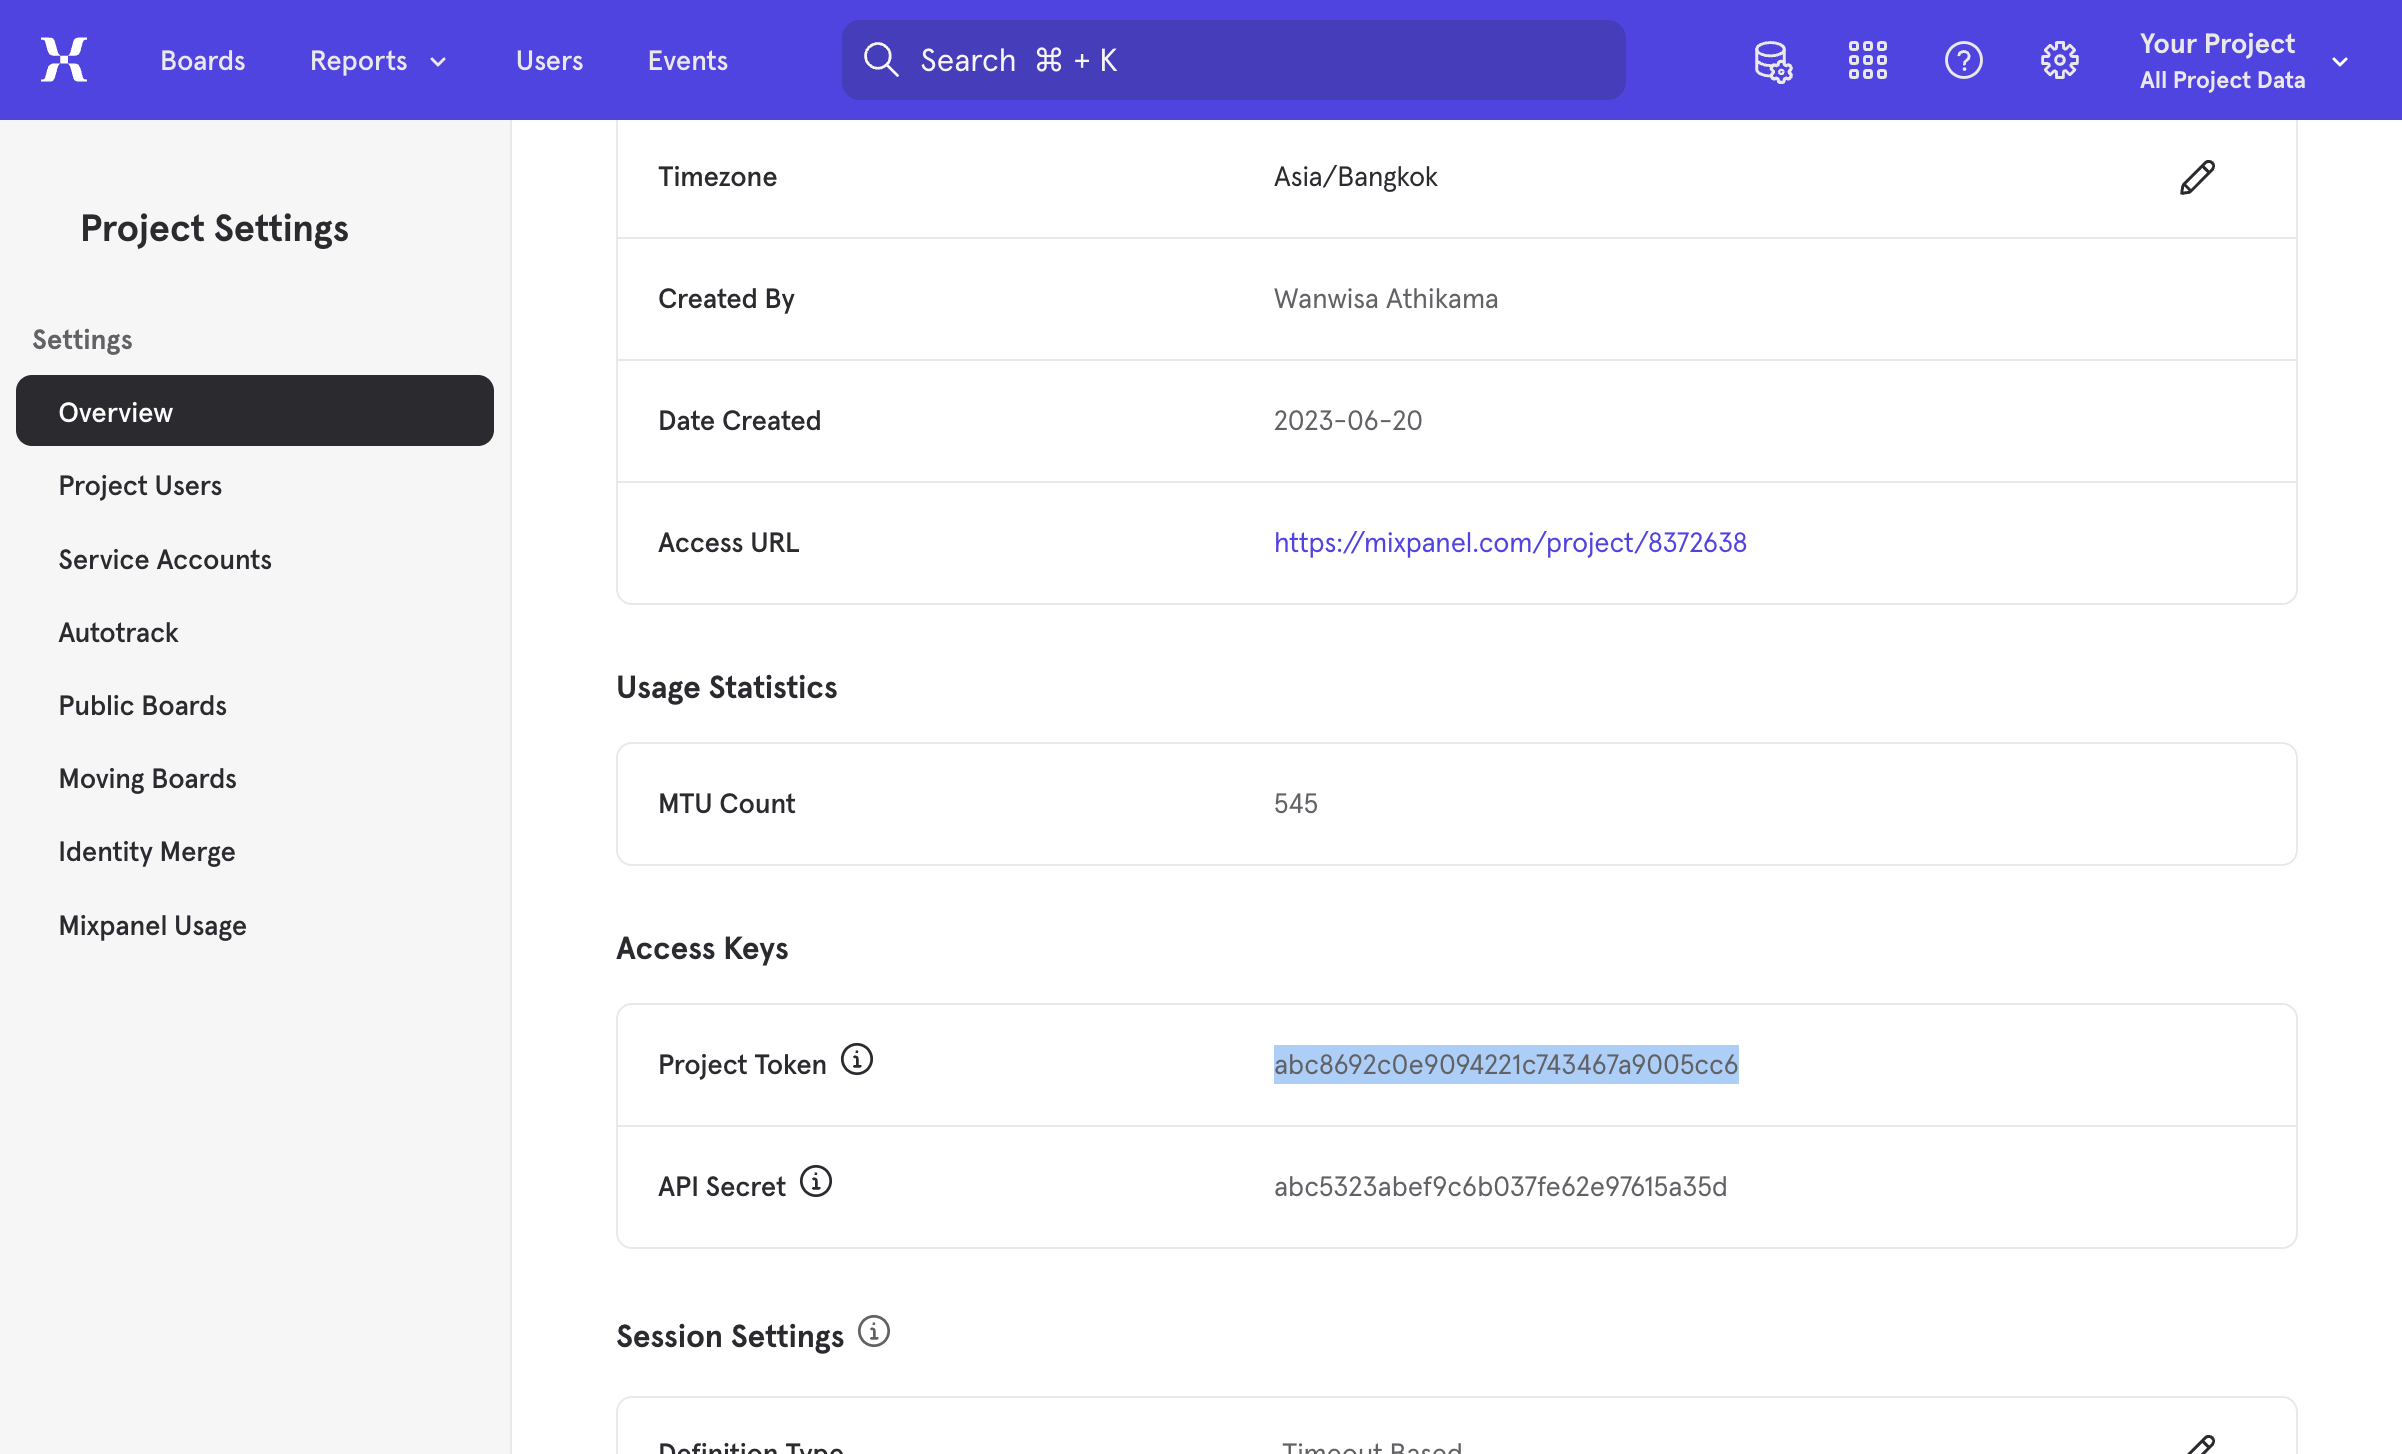
Task: Open the Events menu item
Action: (x=687, y=60)
